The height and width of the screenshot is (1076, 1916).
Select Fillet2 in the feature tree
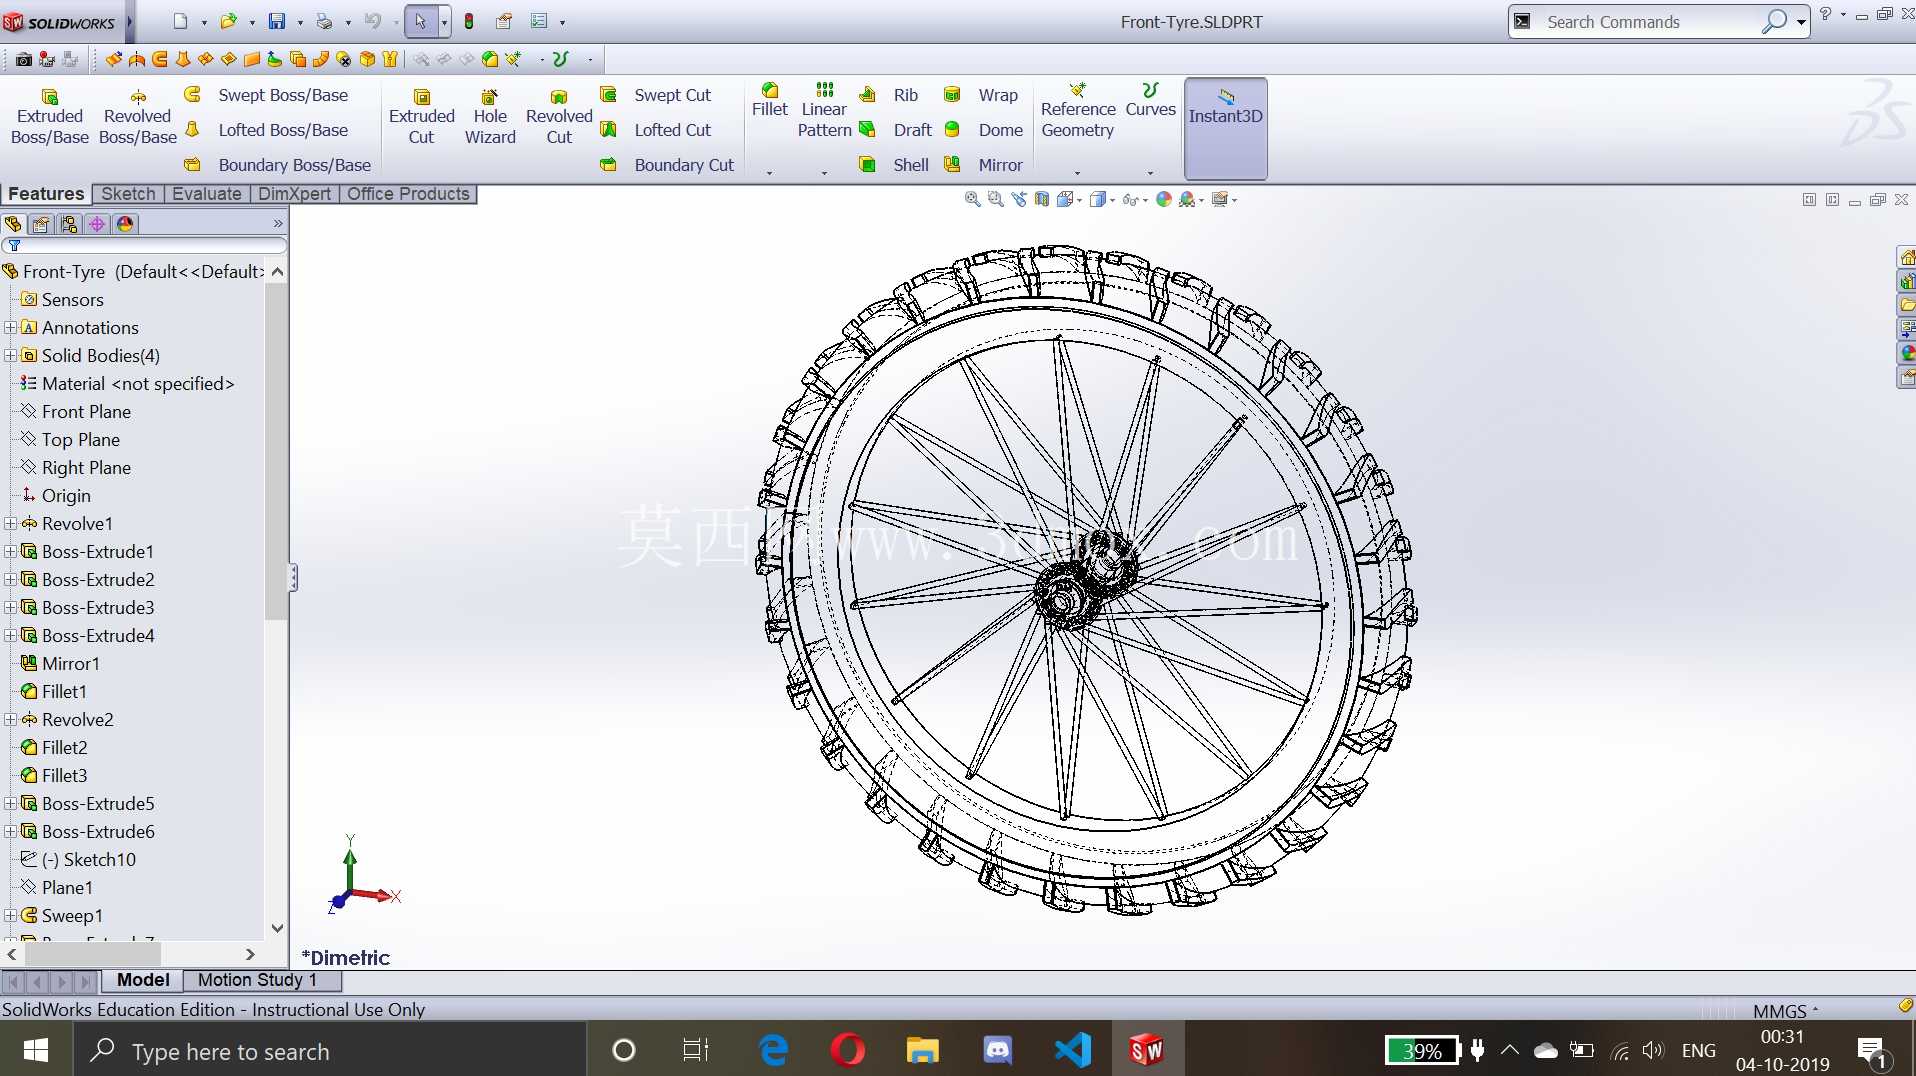[x=64, y=747]
